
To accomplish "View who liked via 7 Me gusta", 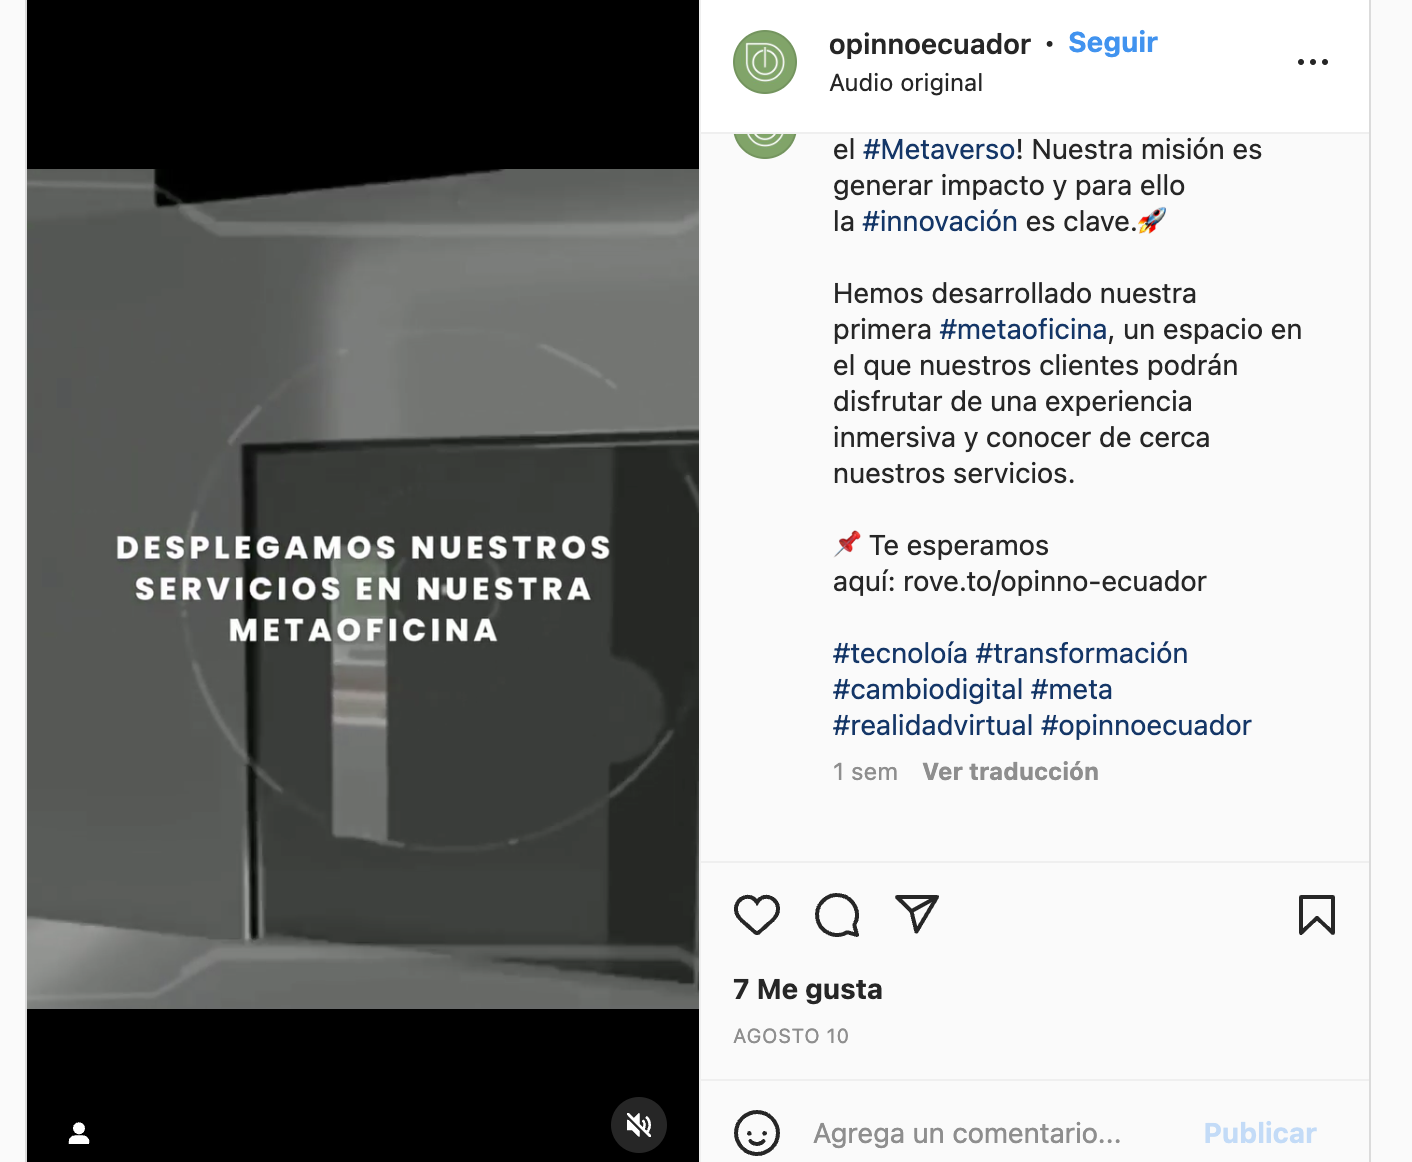I will (808, 990).
